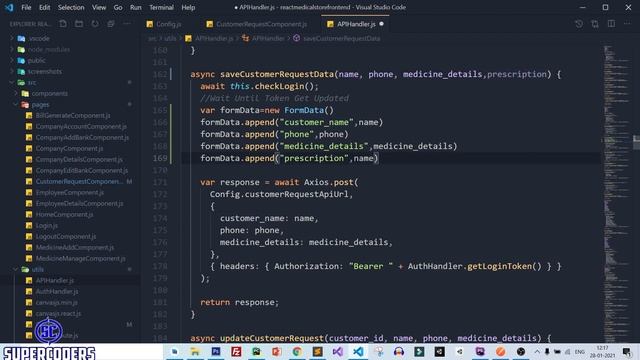Open the Go menu
Viewport: 640px width, 360px height.
(118, 7)
